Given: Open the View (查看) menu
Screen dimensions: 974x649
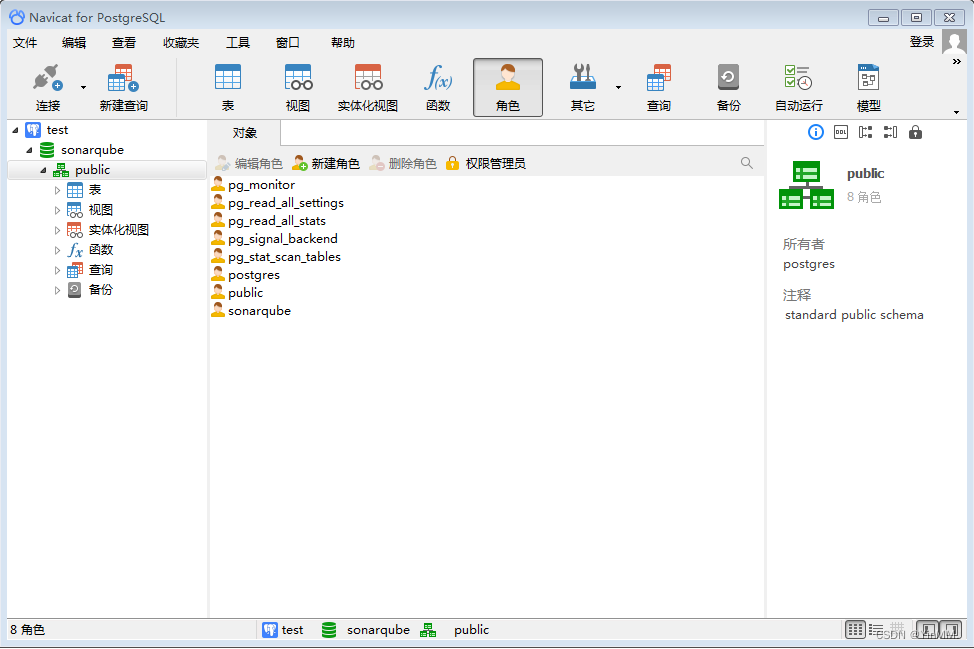Looking at the screenshot, I should point(124,42).
